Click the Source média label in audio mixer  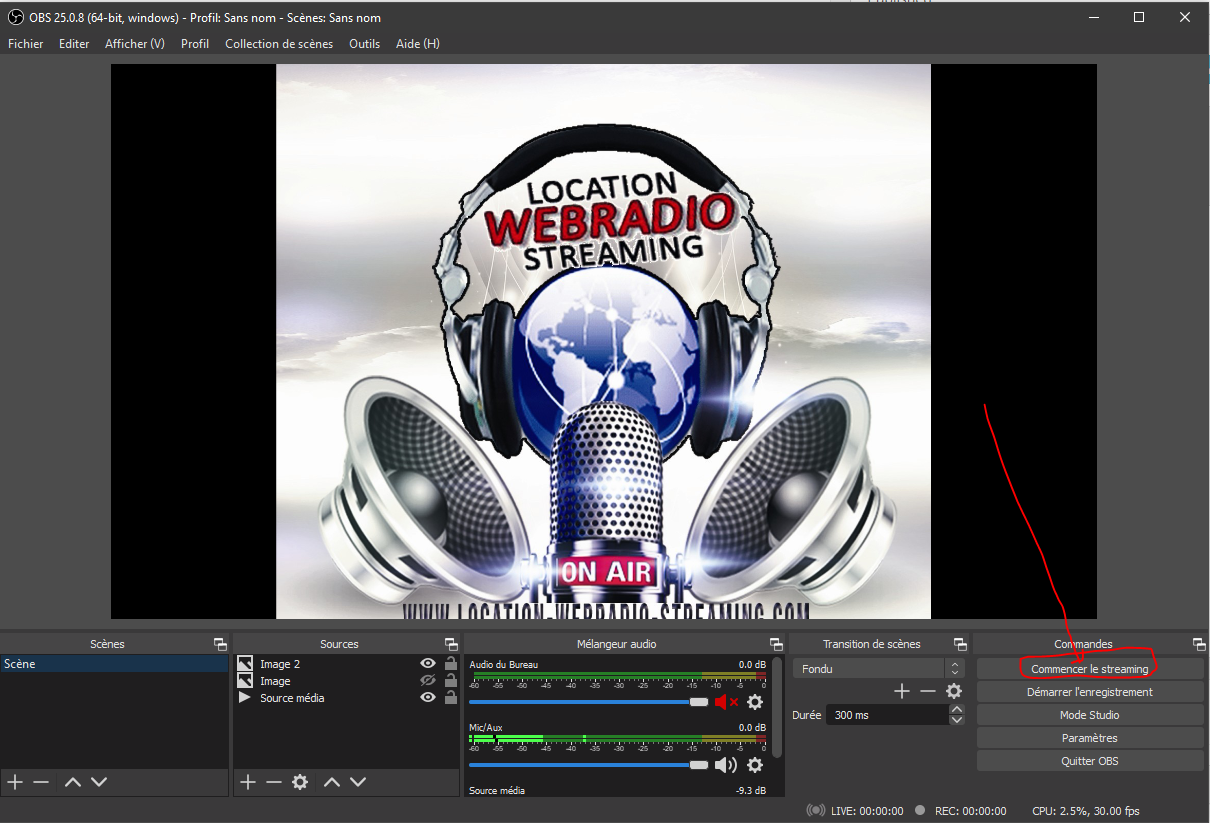[497, 791]
